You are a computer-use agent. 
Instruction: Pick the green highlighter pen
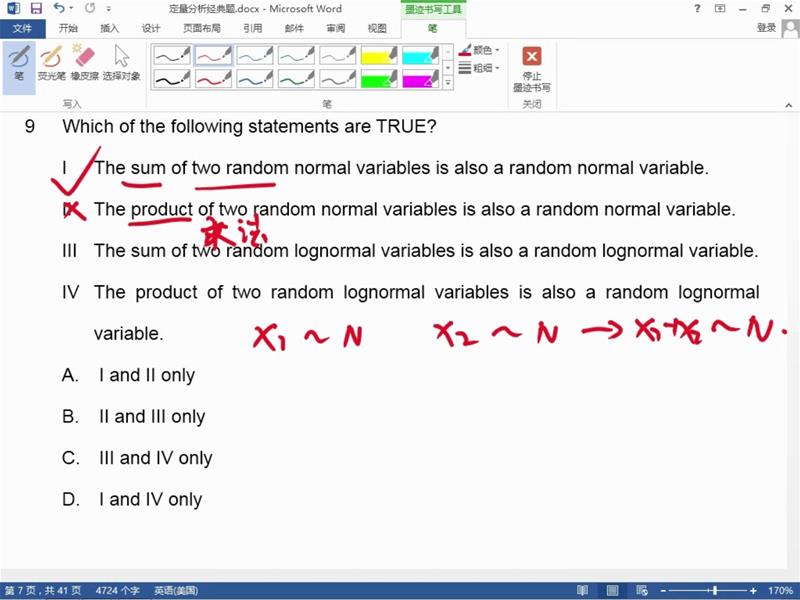click(x=379, y=79)
